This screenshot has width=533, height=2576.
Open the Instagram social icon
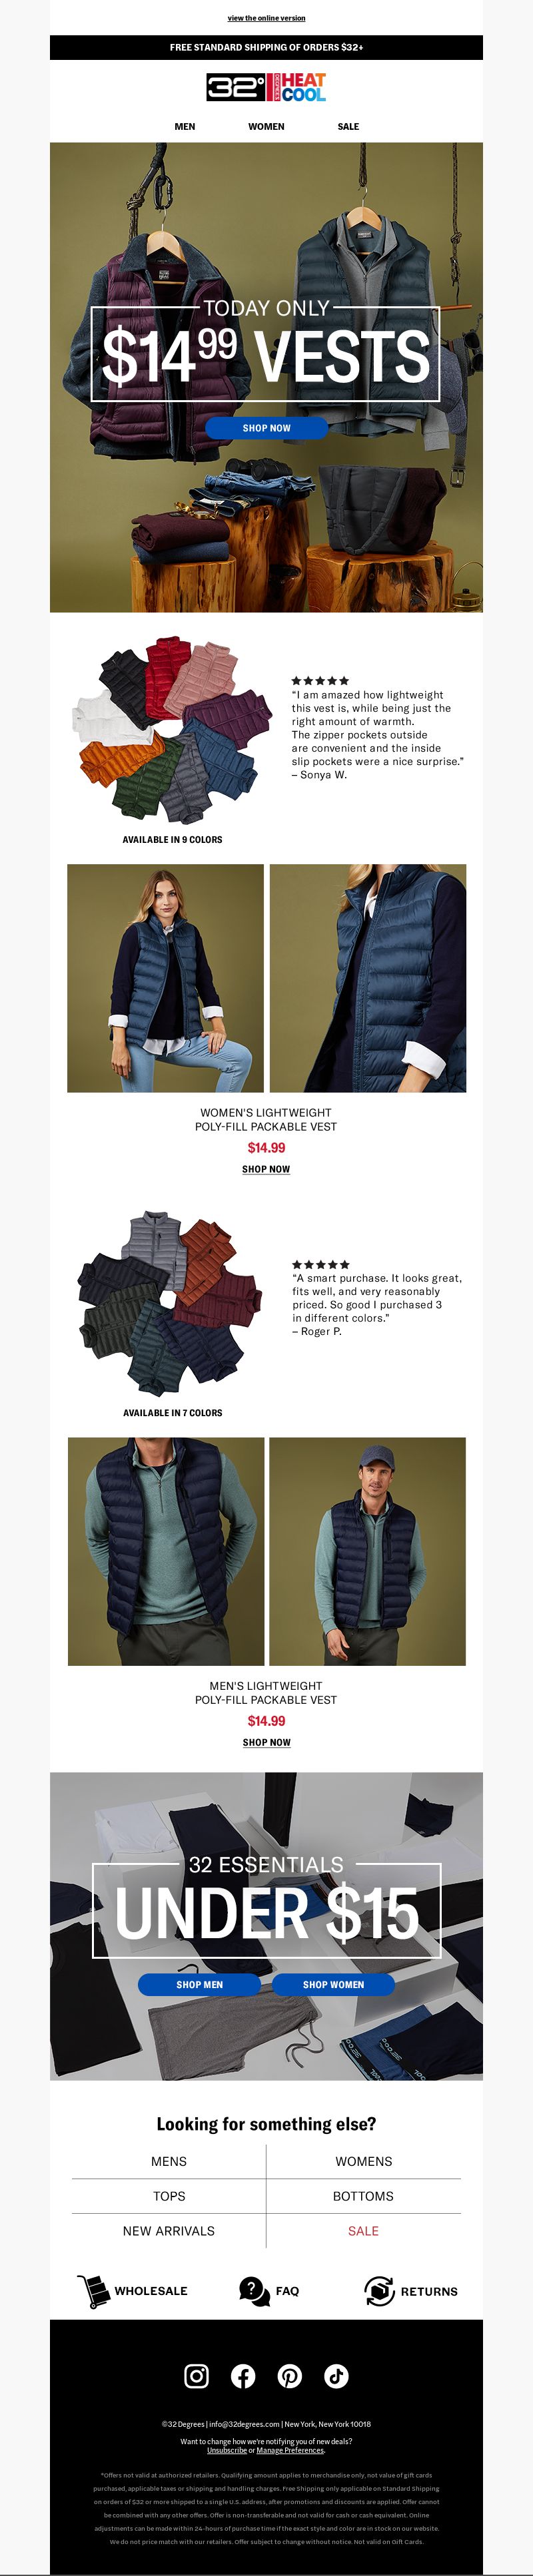[197, 2375]
